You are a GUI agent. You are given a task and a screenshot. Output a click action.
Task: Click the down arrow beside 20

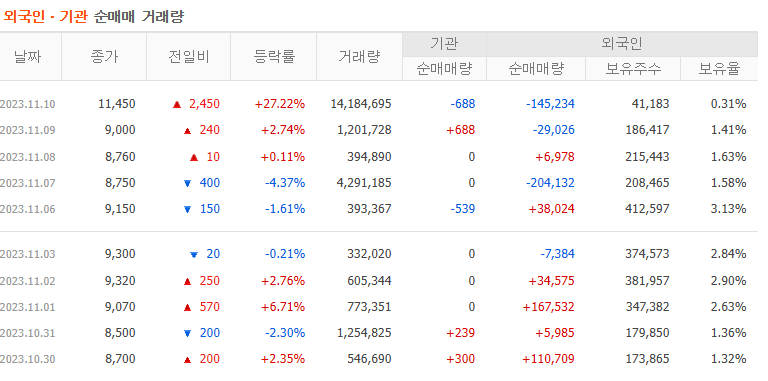(x=194, y=255)
